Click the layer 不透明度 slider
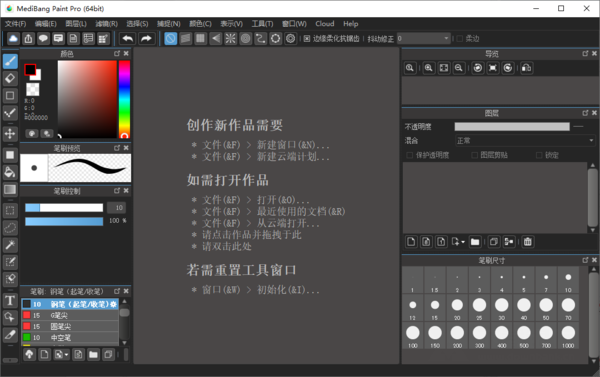This screenshot has height=377, width=600. click(512, 127)
